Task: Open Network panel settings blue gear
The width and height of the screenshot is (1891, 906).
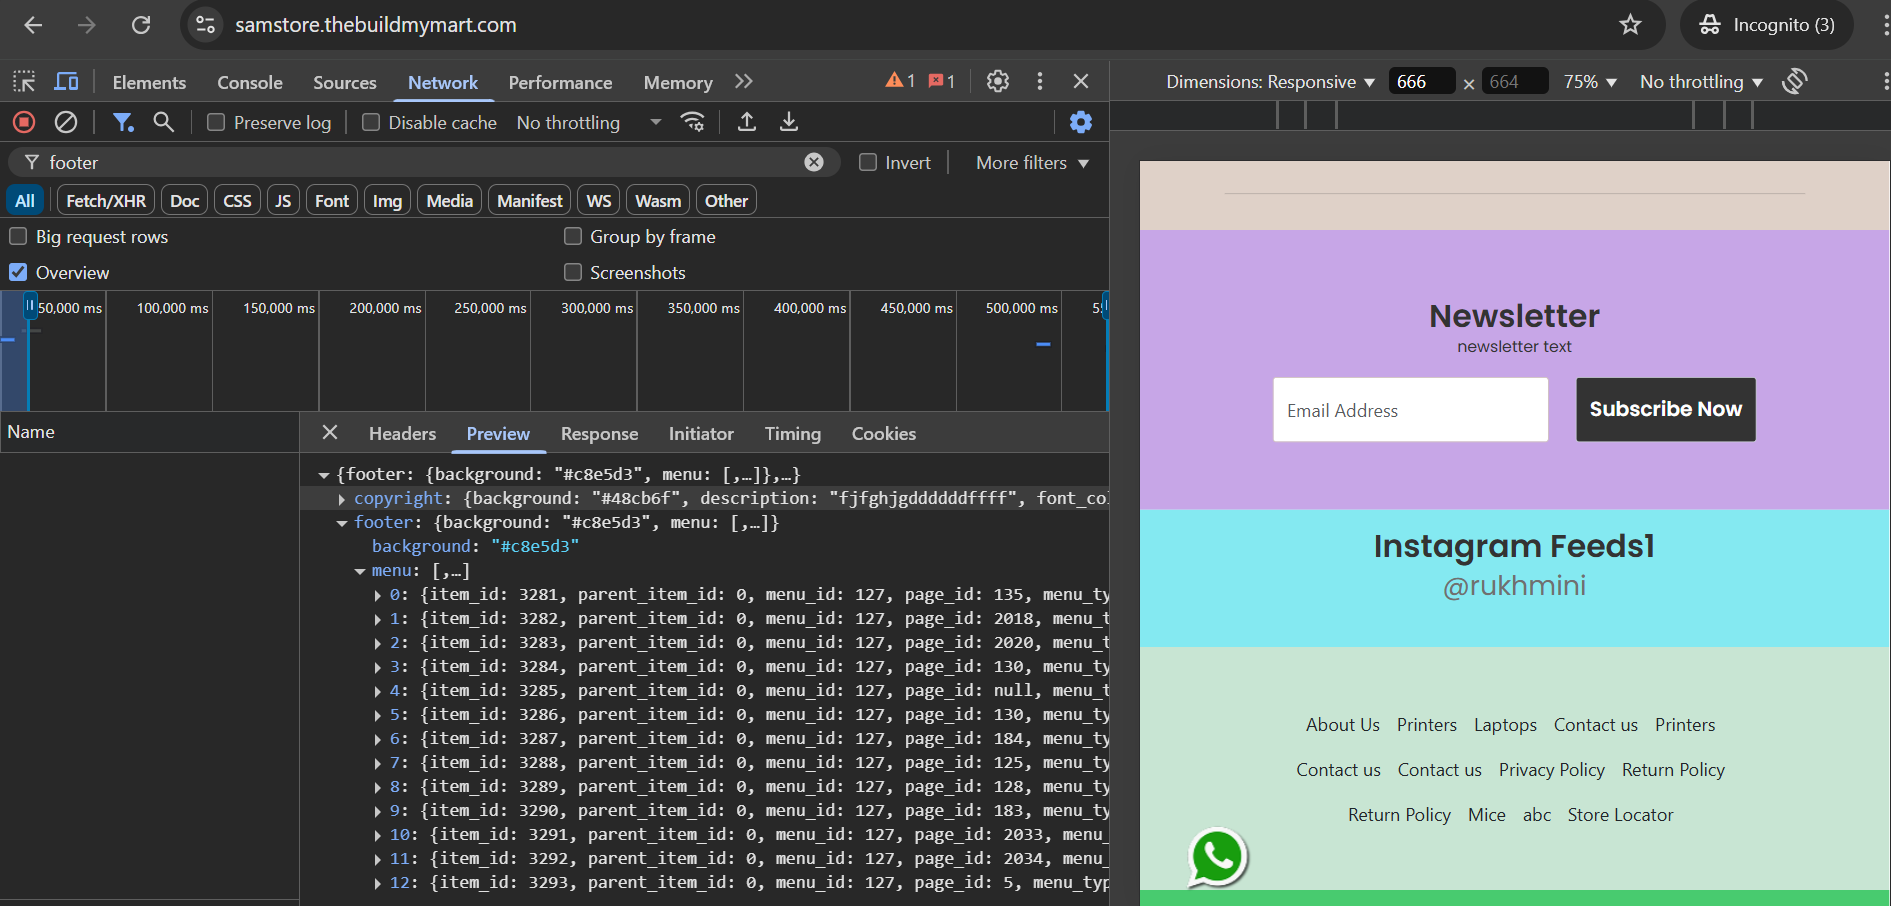Action: (1081, 122)
